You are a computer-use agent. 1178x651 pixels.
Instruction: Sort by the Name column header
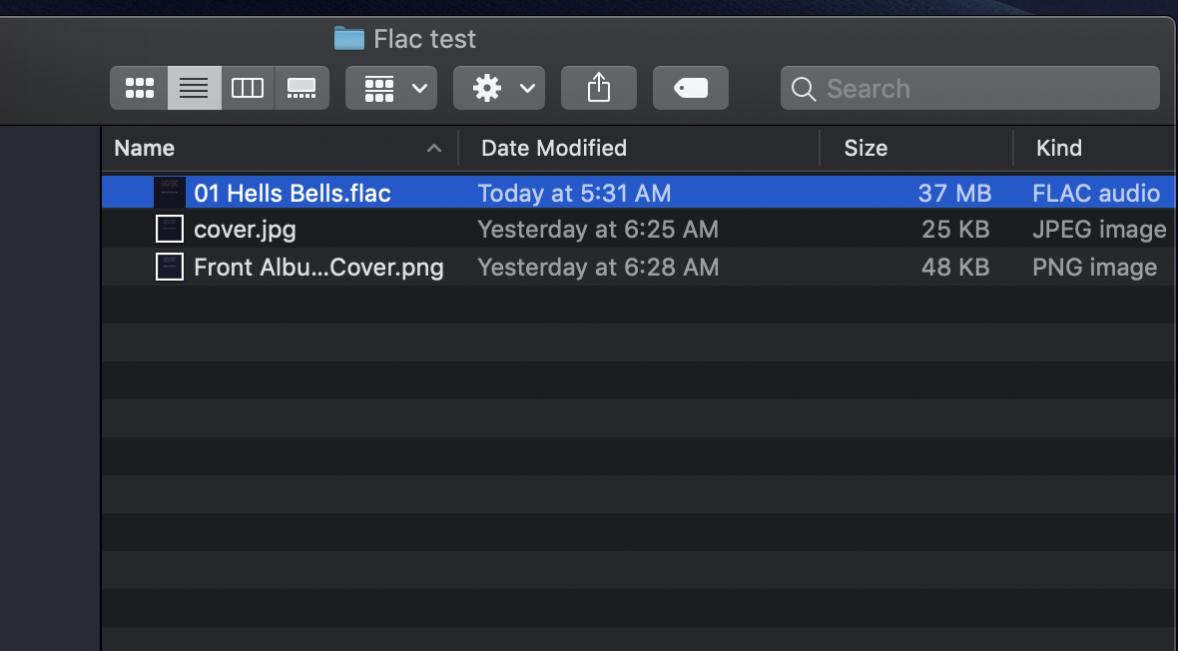point(144,148)
